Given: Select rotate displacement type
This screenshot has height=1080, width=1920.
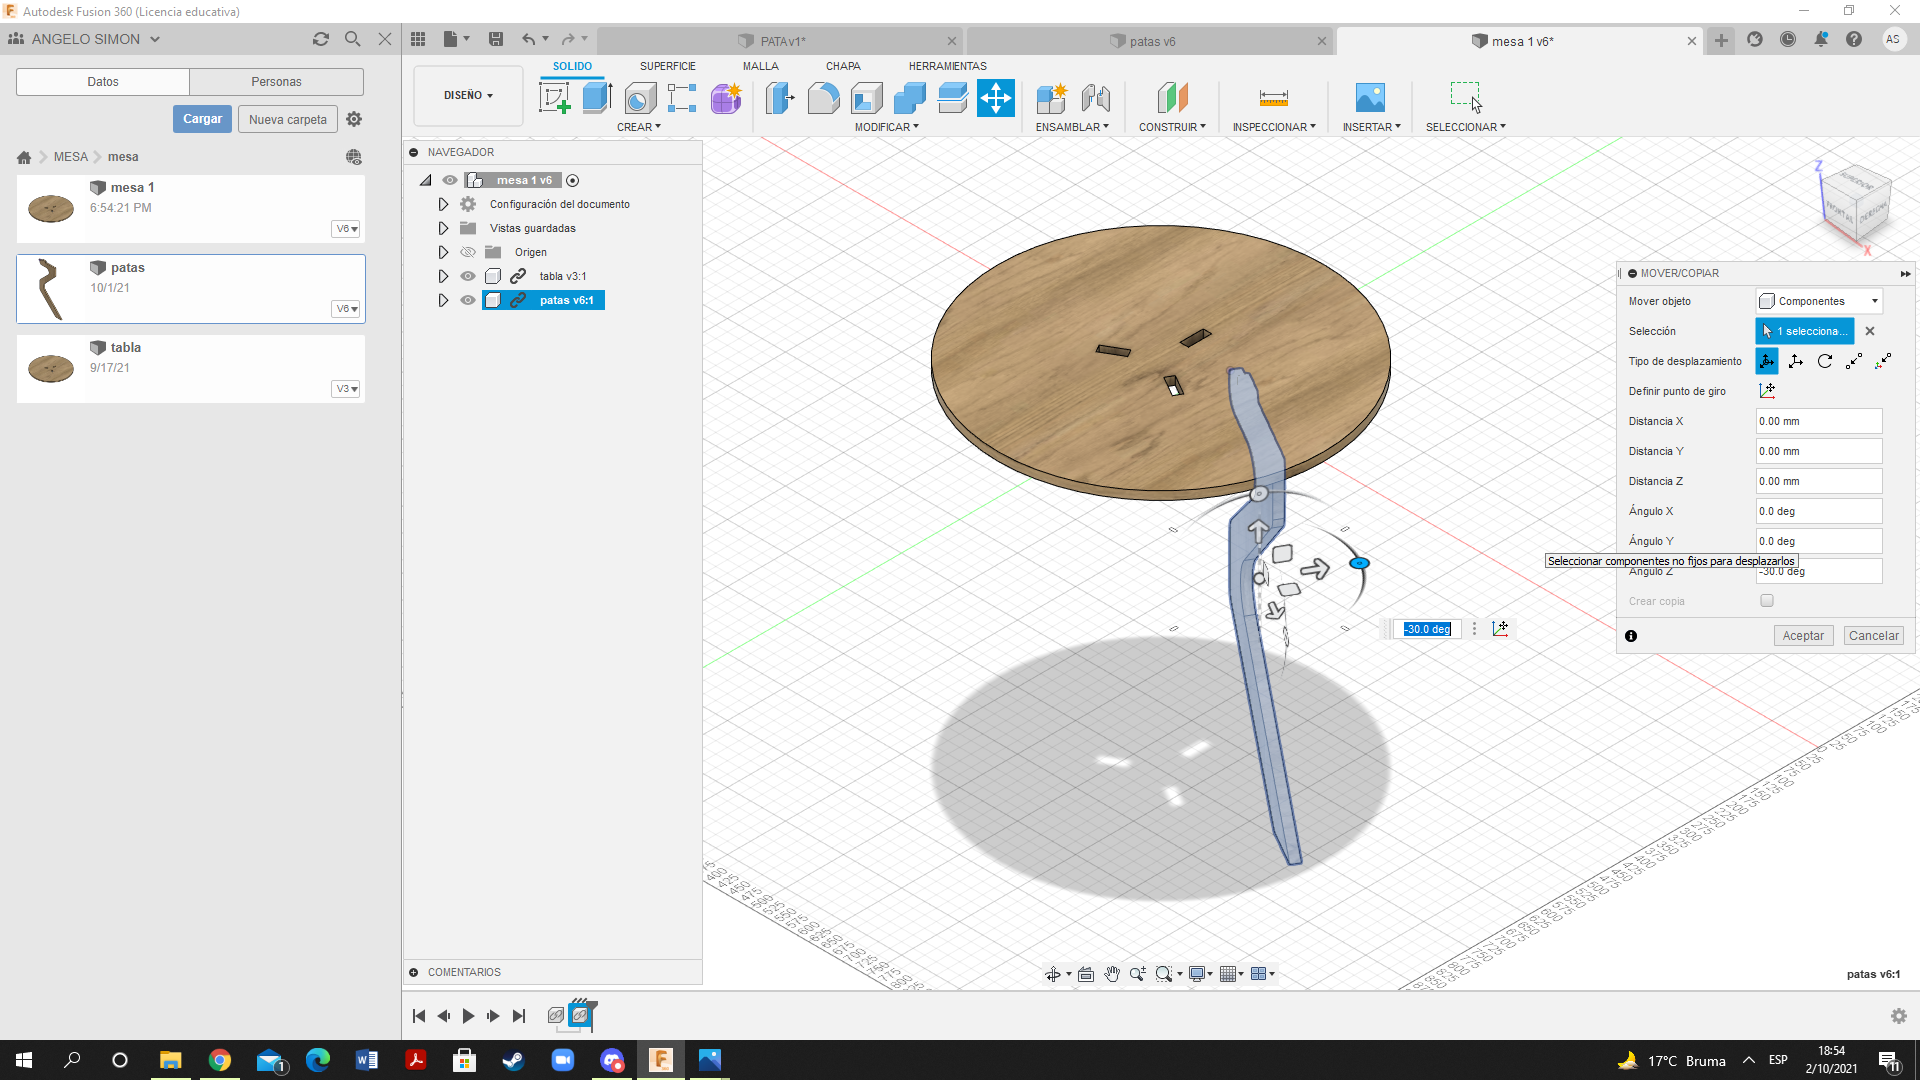Looking at the screenshot, I should [x=1825, y=361].
